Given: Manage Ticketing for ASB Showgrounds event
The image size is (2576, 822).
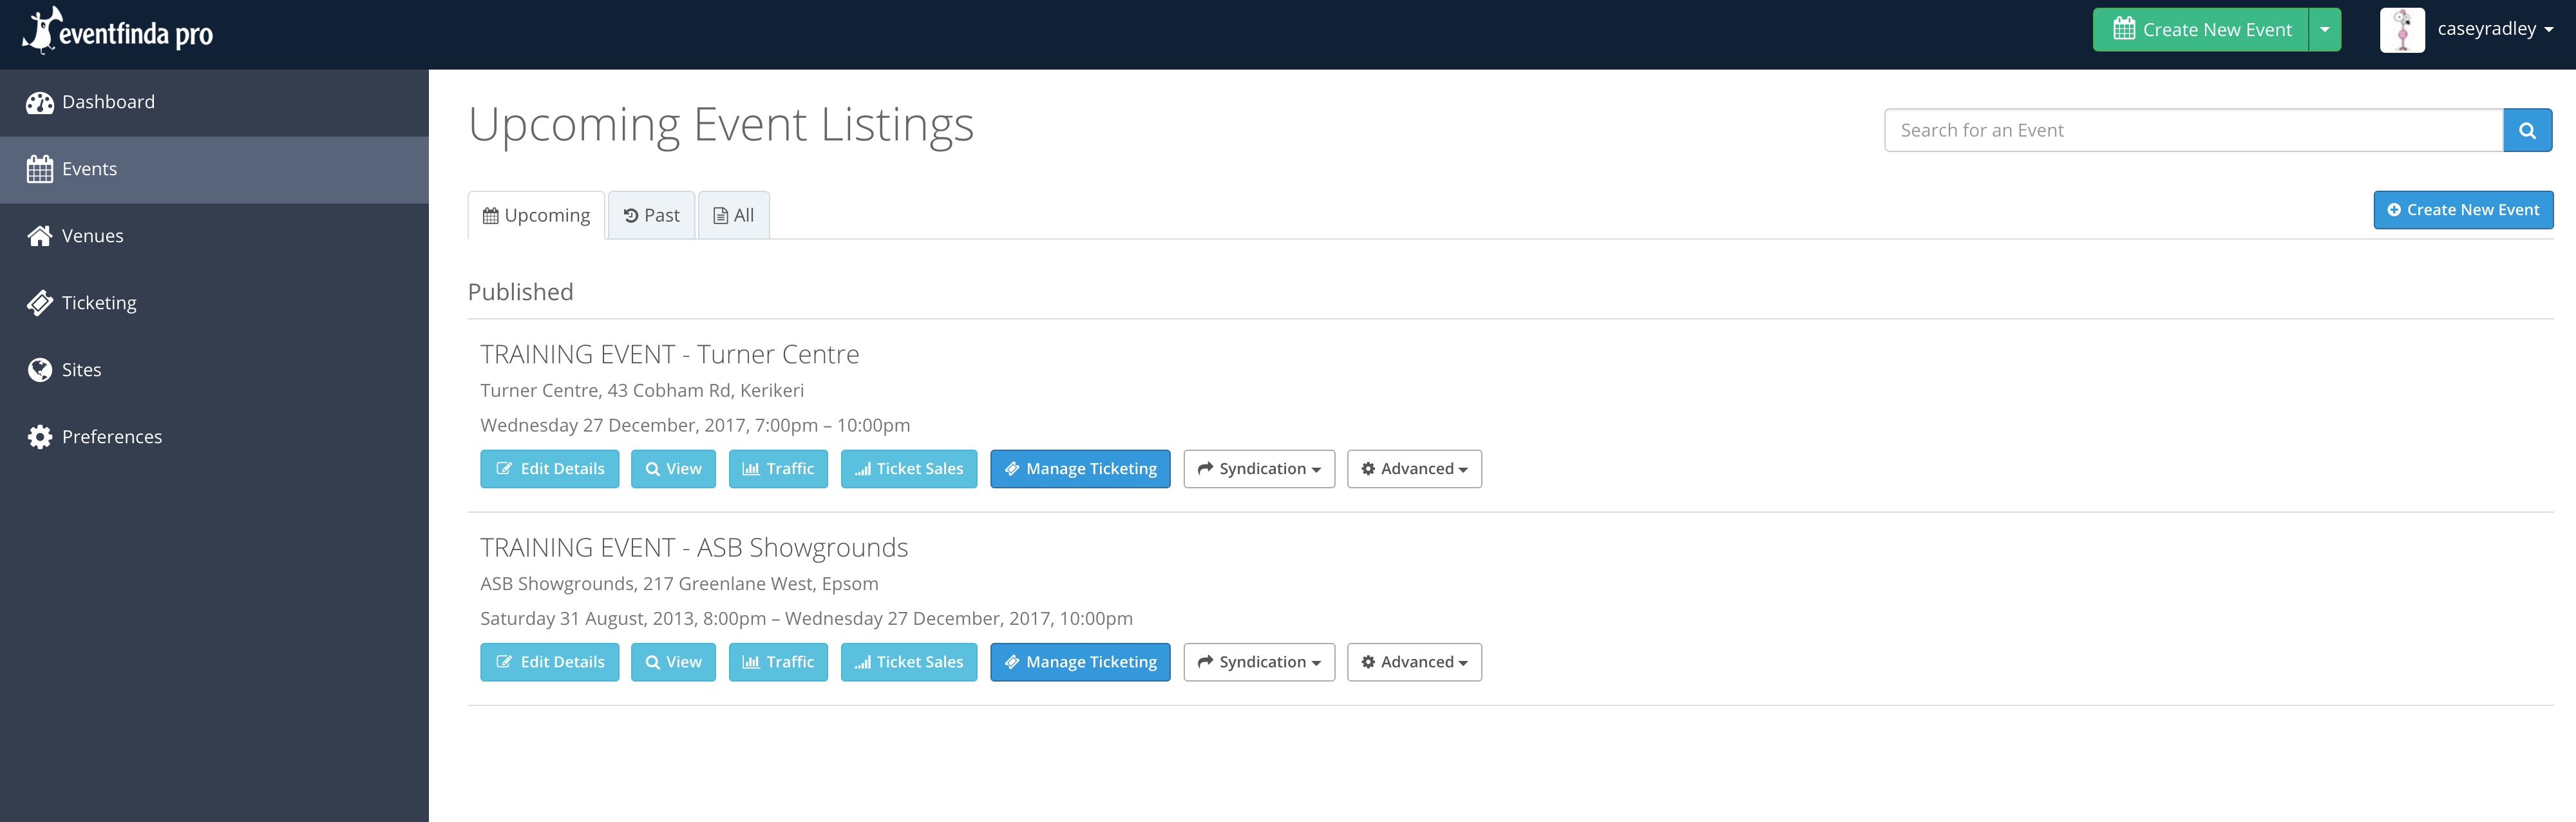Looking at the screenshot, I should (1080, 662).
